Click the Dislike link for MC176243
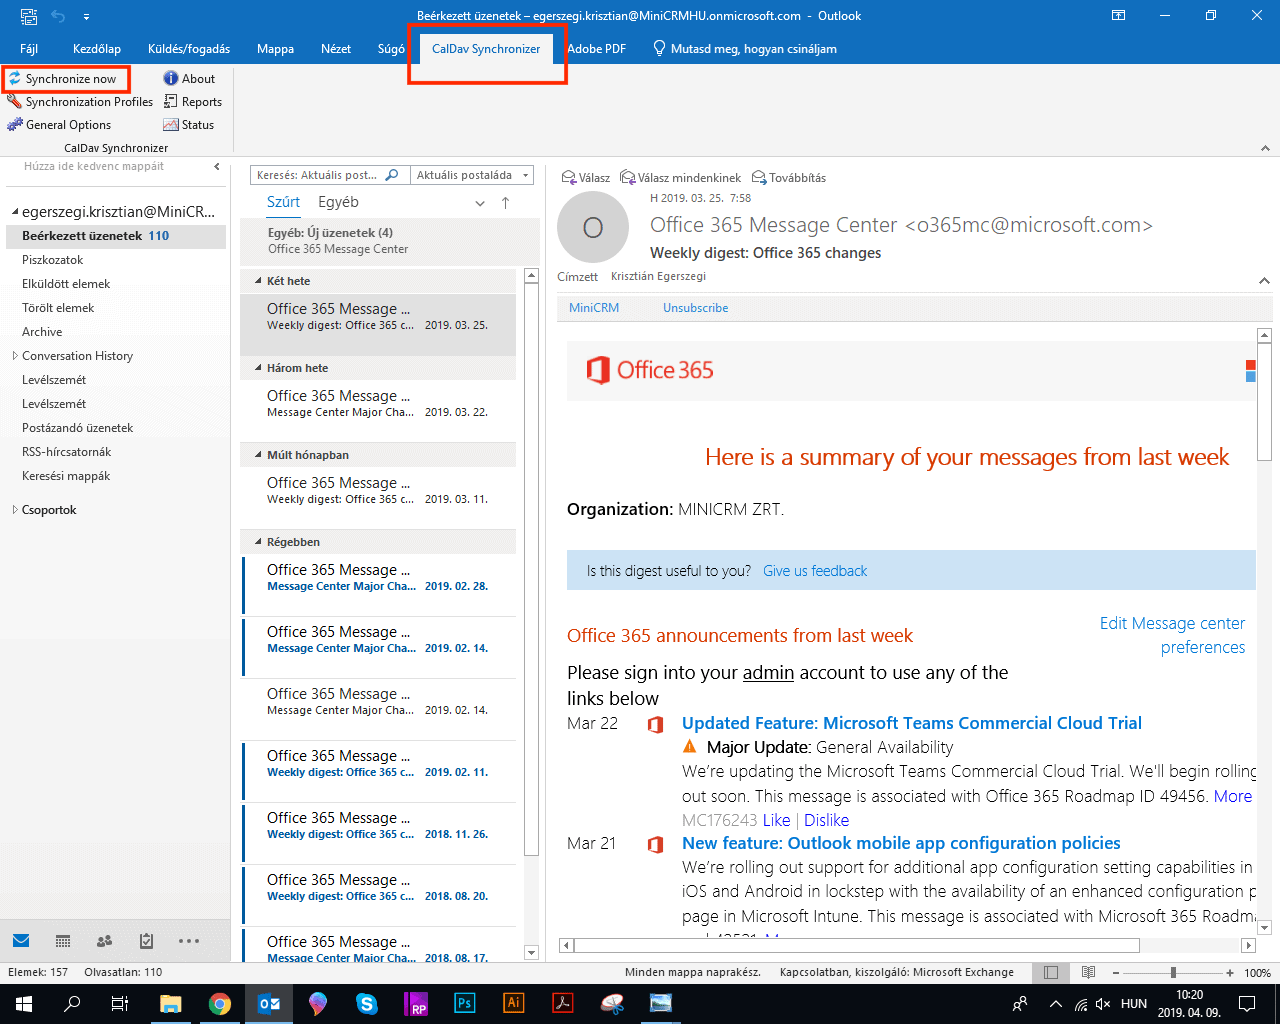 [826, 820]
